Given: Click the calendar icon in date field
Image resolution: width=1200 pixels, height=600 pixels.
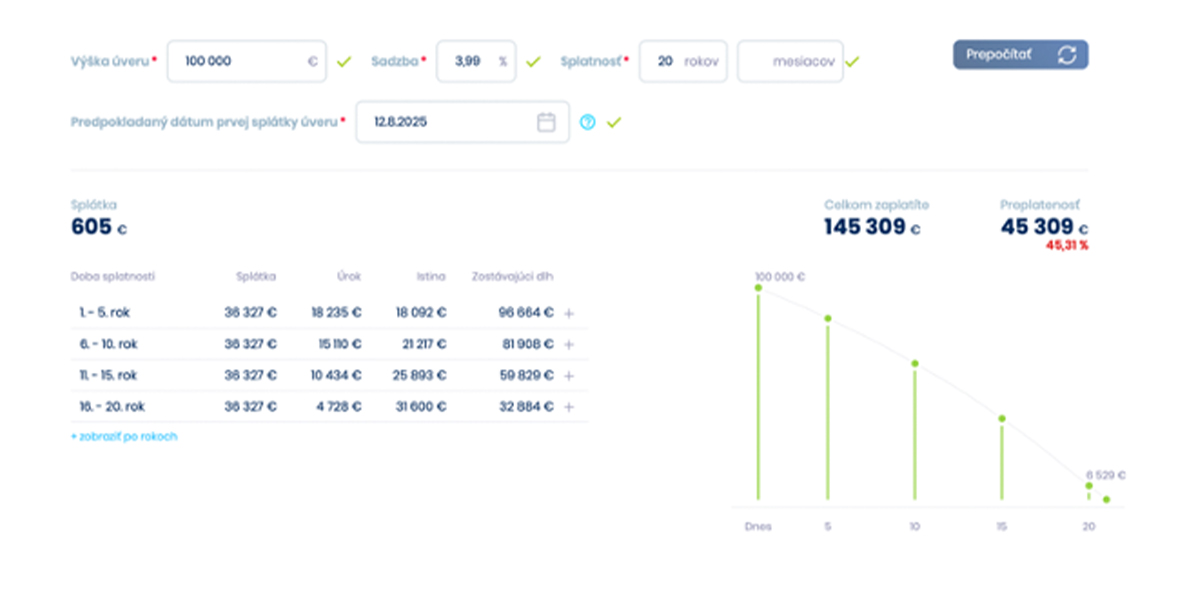Looking at the screenshot, I should (546, 122).
